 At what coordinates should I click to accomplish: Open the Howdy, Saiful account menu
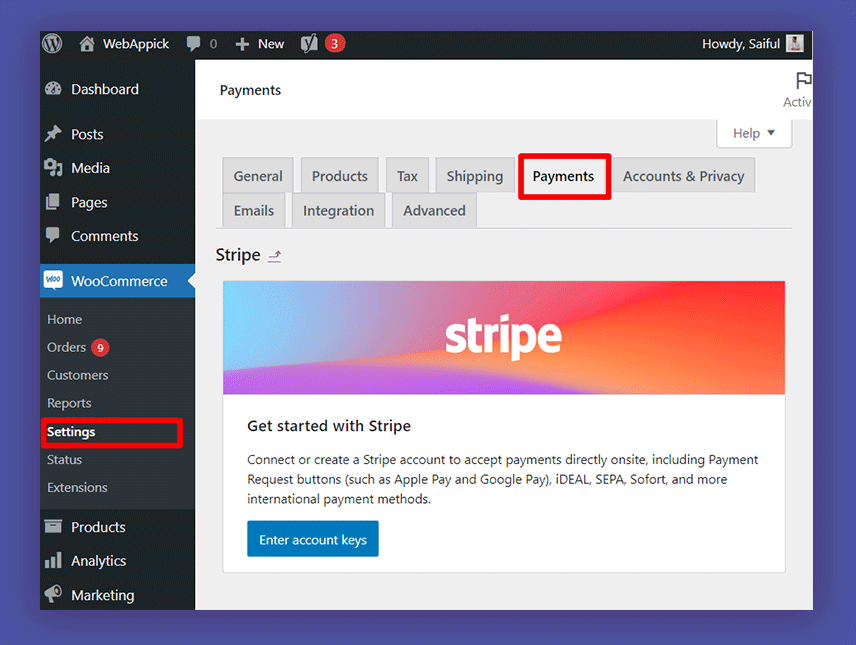(x=741, y=44)
